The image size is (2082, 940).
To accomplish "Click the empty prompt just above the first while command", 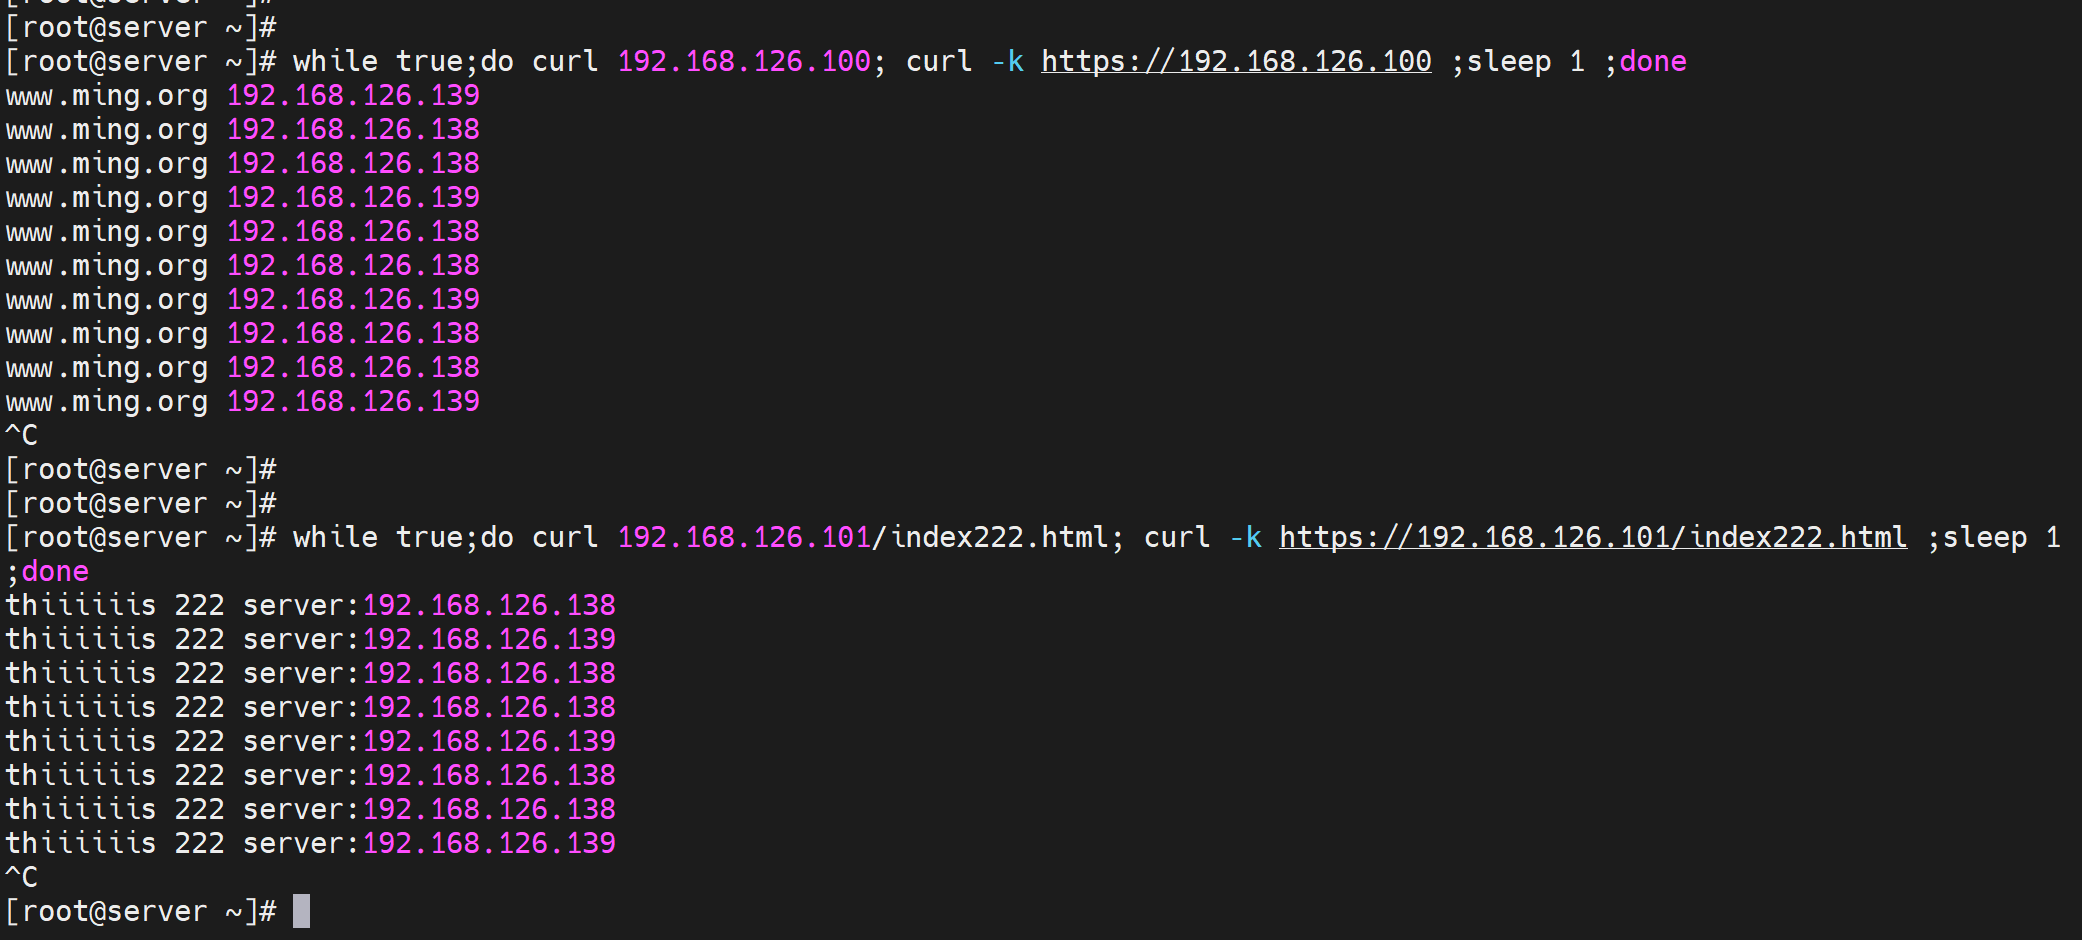I will click(141, 28).
